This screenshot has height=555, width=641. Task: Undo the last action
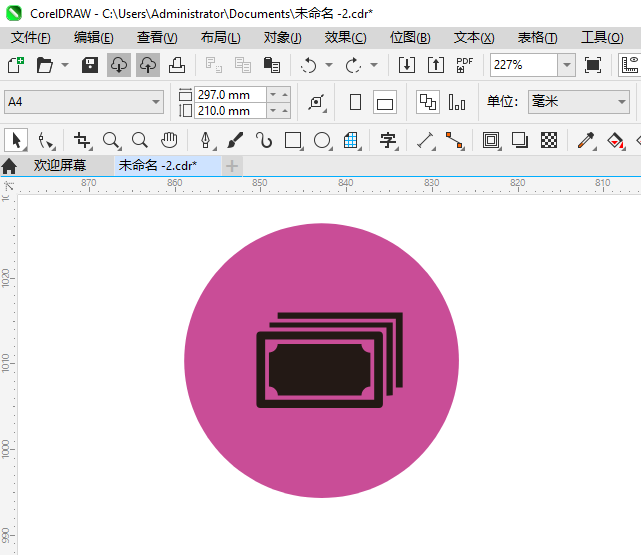tap(309, 65)
